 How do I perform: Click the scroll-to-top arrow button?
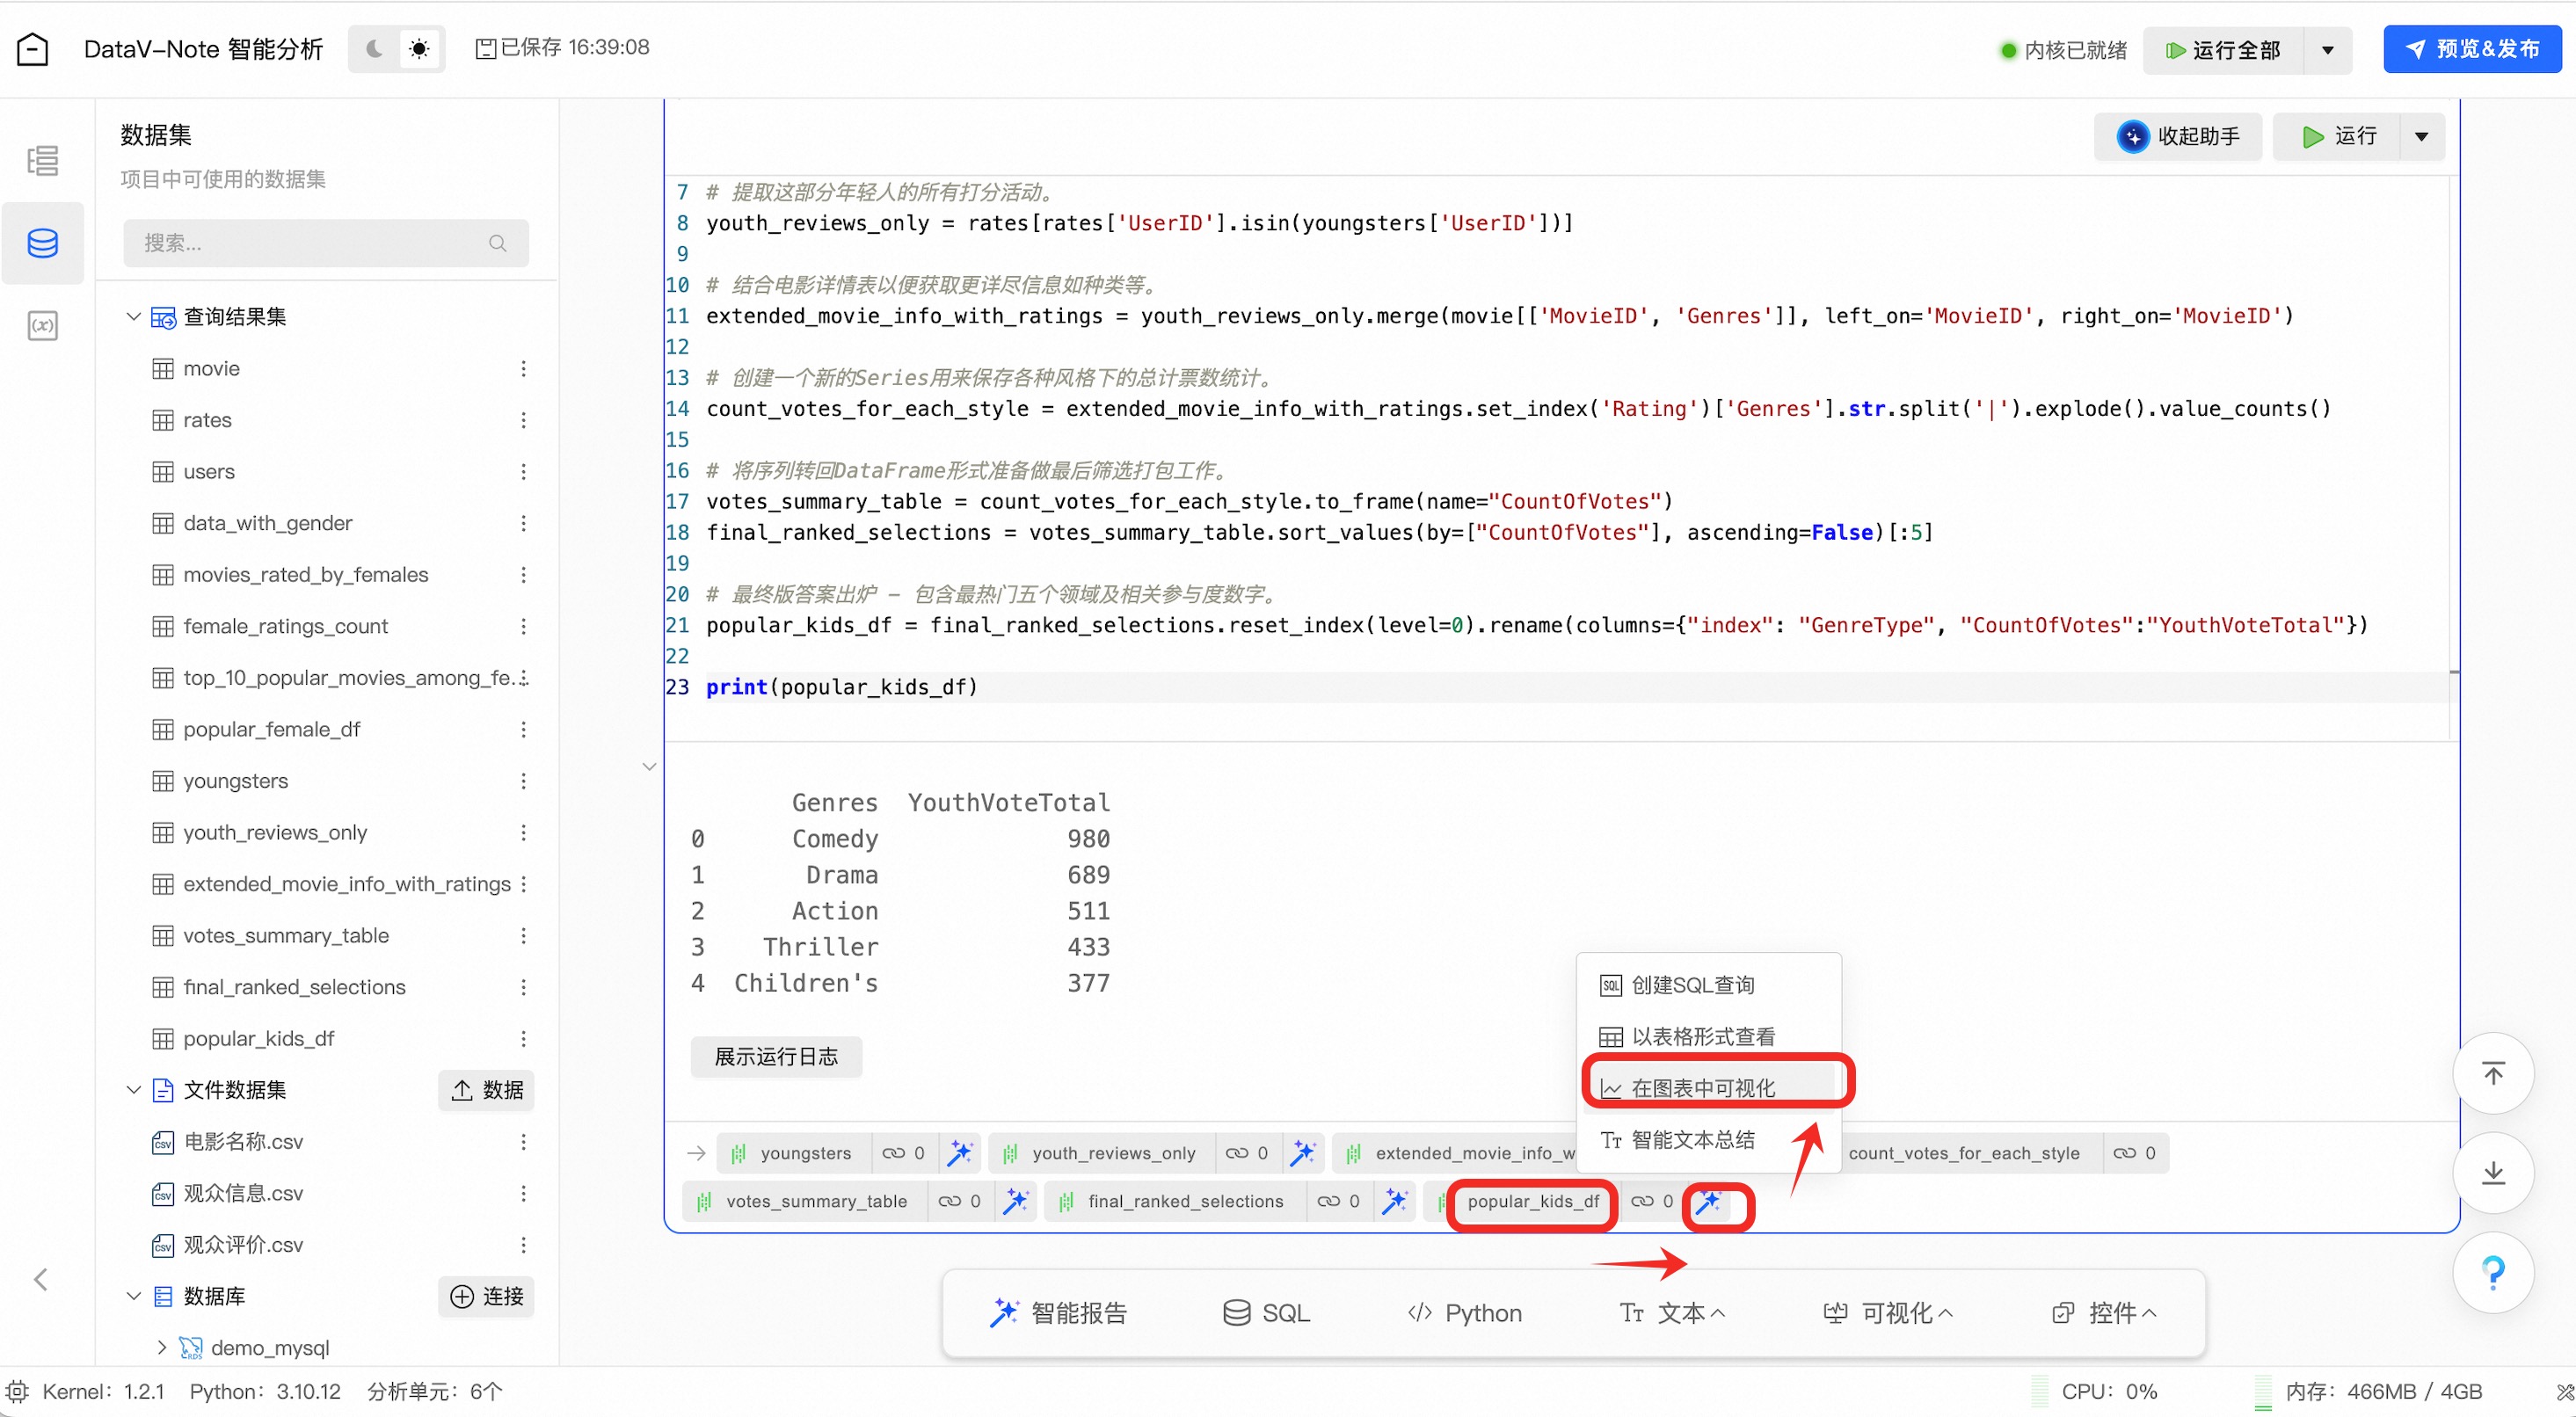[x=2493, y=1073]
